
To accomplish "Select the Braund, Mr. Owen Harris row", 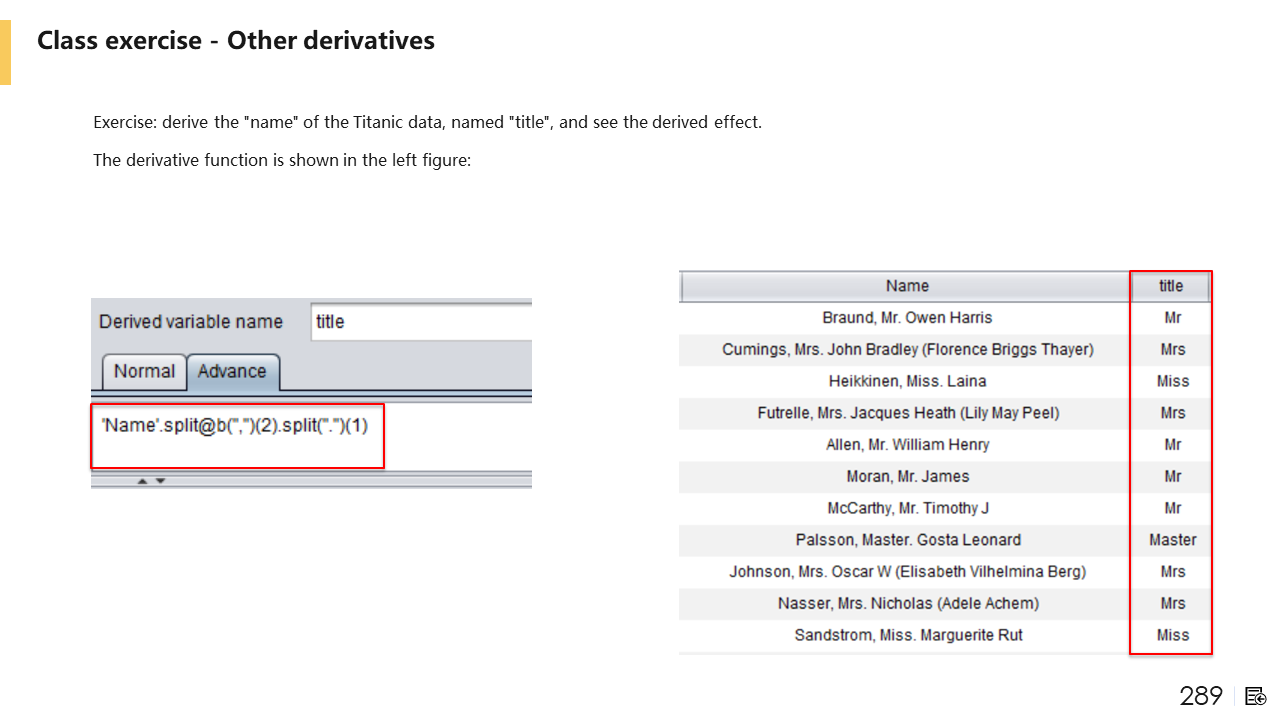I will coord(907,318).
